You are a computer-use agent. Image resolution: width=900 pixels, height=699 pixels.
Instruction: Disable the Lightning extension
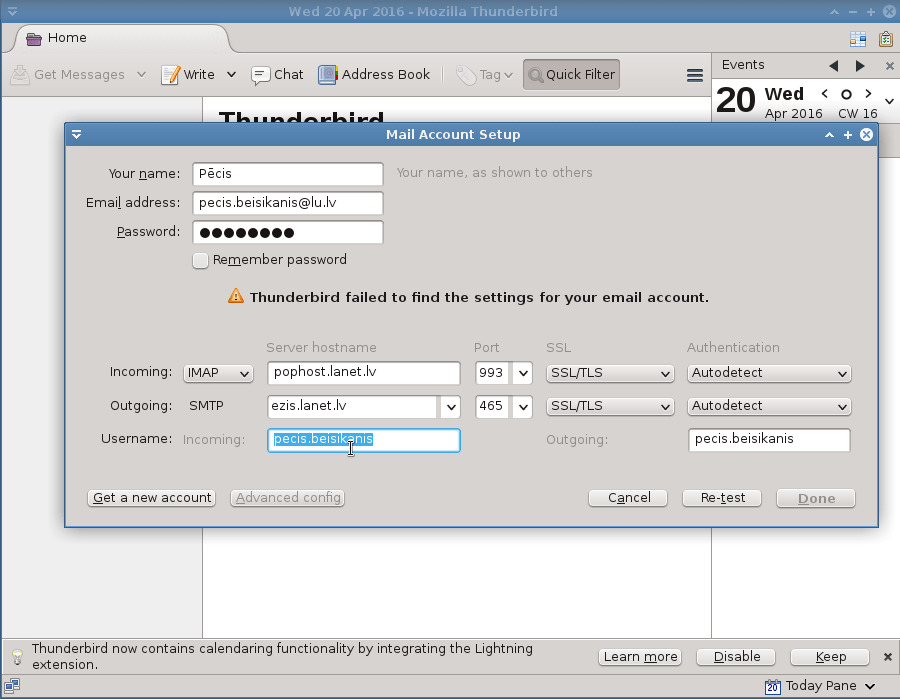pos(736,657)
